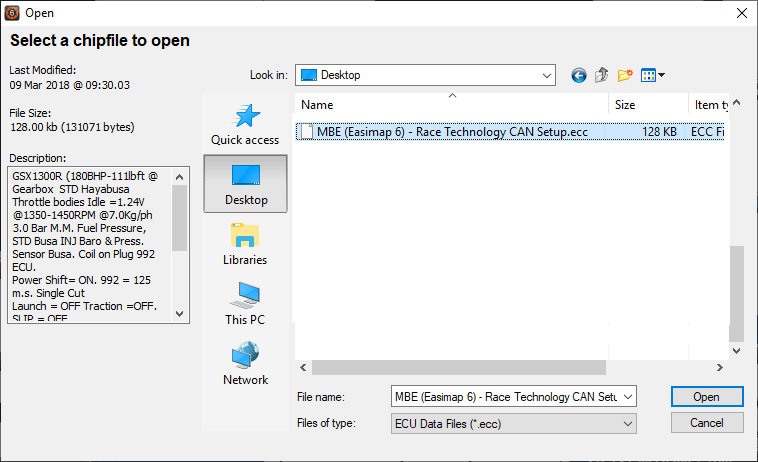Click the Cancel button

point(706,423)
